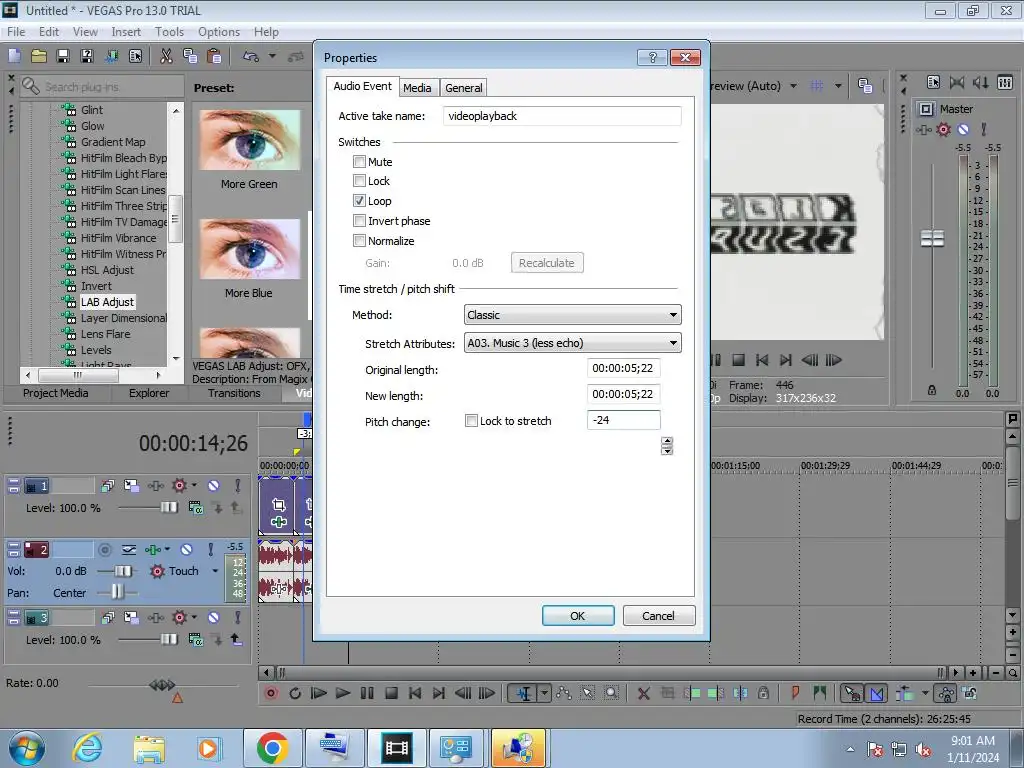This screenshot has height=768, width=1024.
Task: Uncheck the Loop checkbox
Action: 359,200
